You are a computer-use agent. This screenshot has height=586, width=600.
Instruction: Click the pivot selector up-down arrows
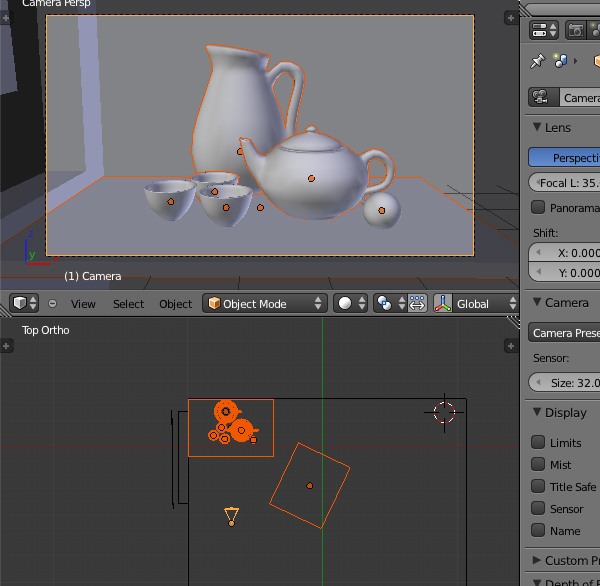click(401, 304)
